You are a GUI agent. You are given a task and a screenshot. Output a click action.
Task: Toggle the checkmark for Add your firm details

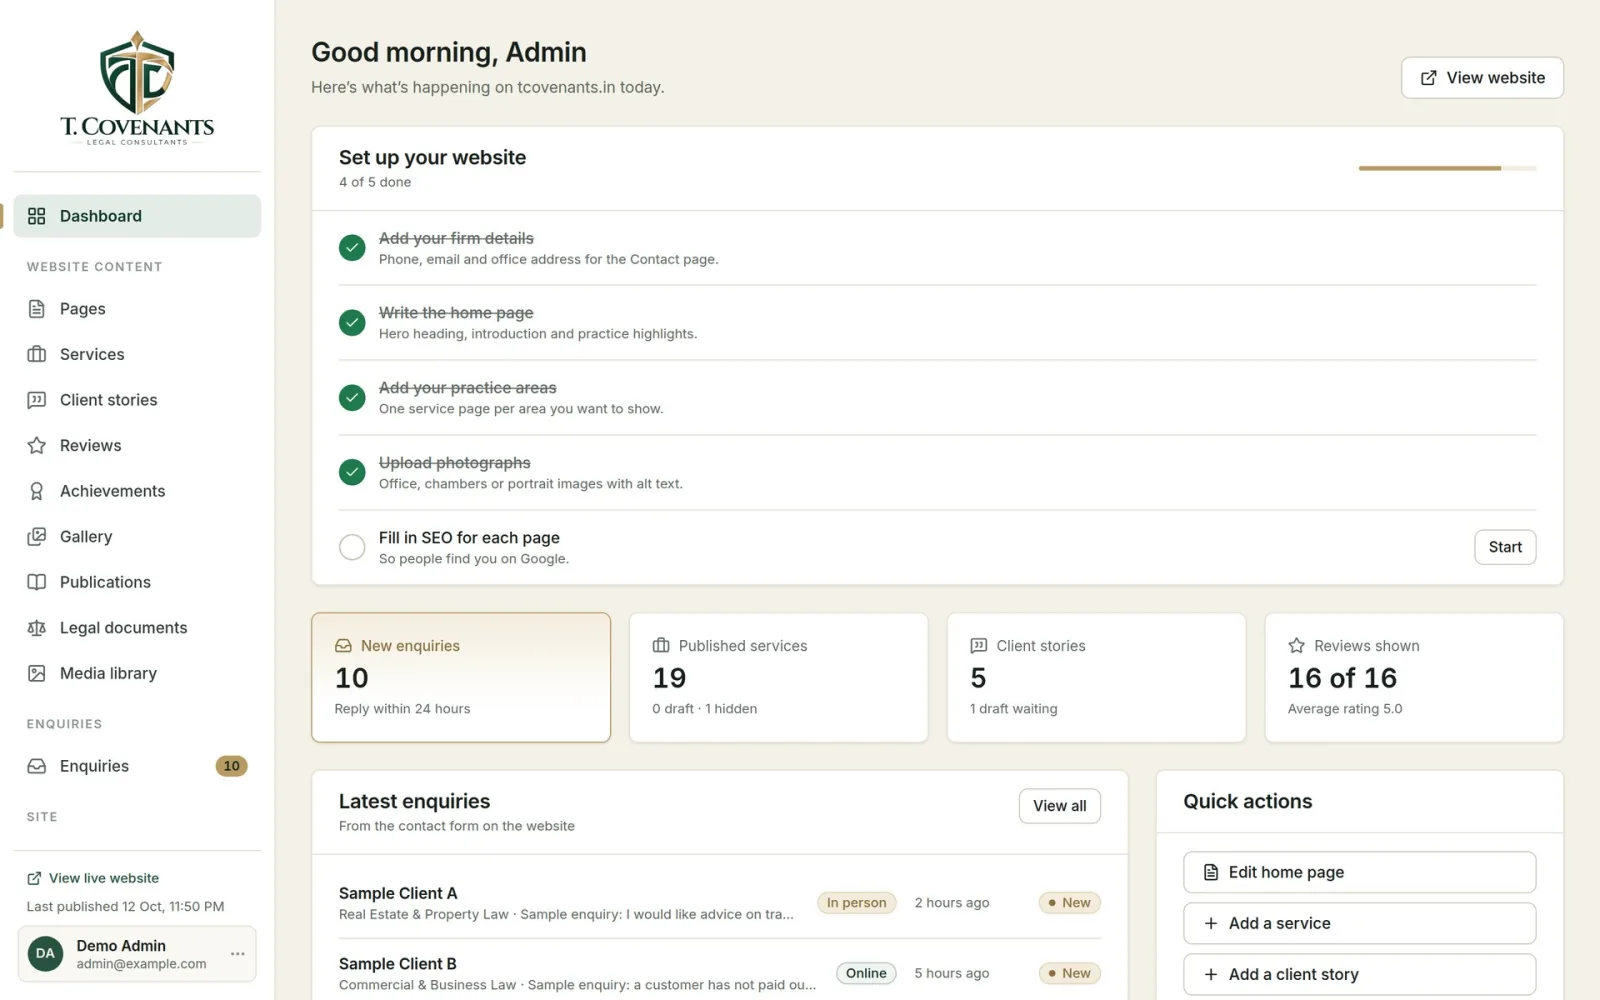pyautogui.click(x=352, y=248)
